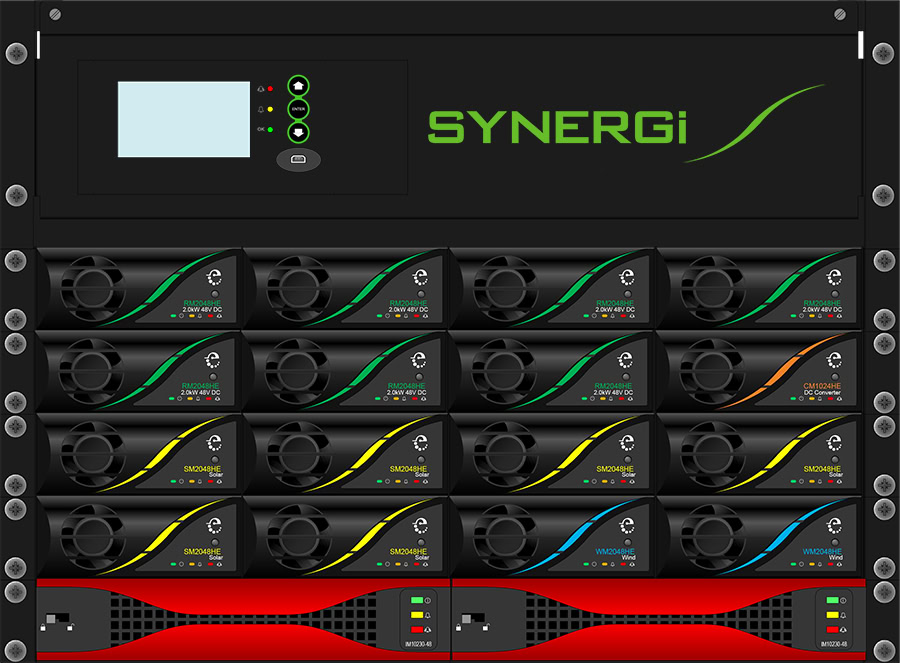Click the red alarm LED on the controller
Screen dimensions: 900x663
(x=270, y=89)
